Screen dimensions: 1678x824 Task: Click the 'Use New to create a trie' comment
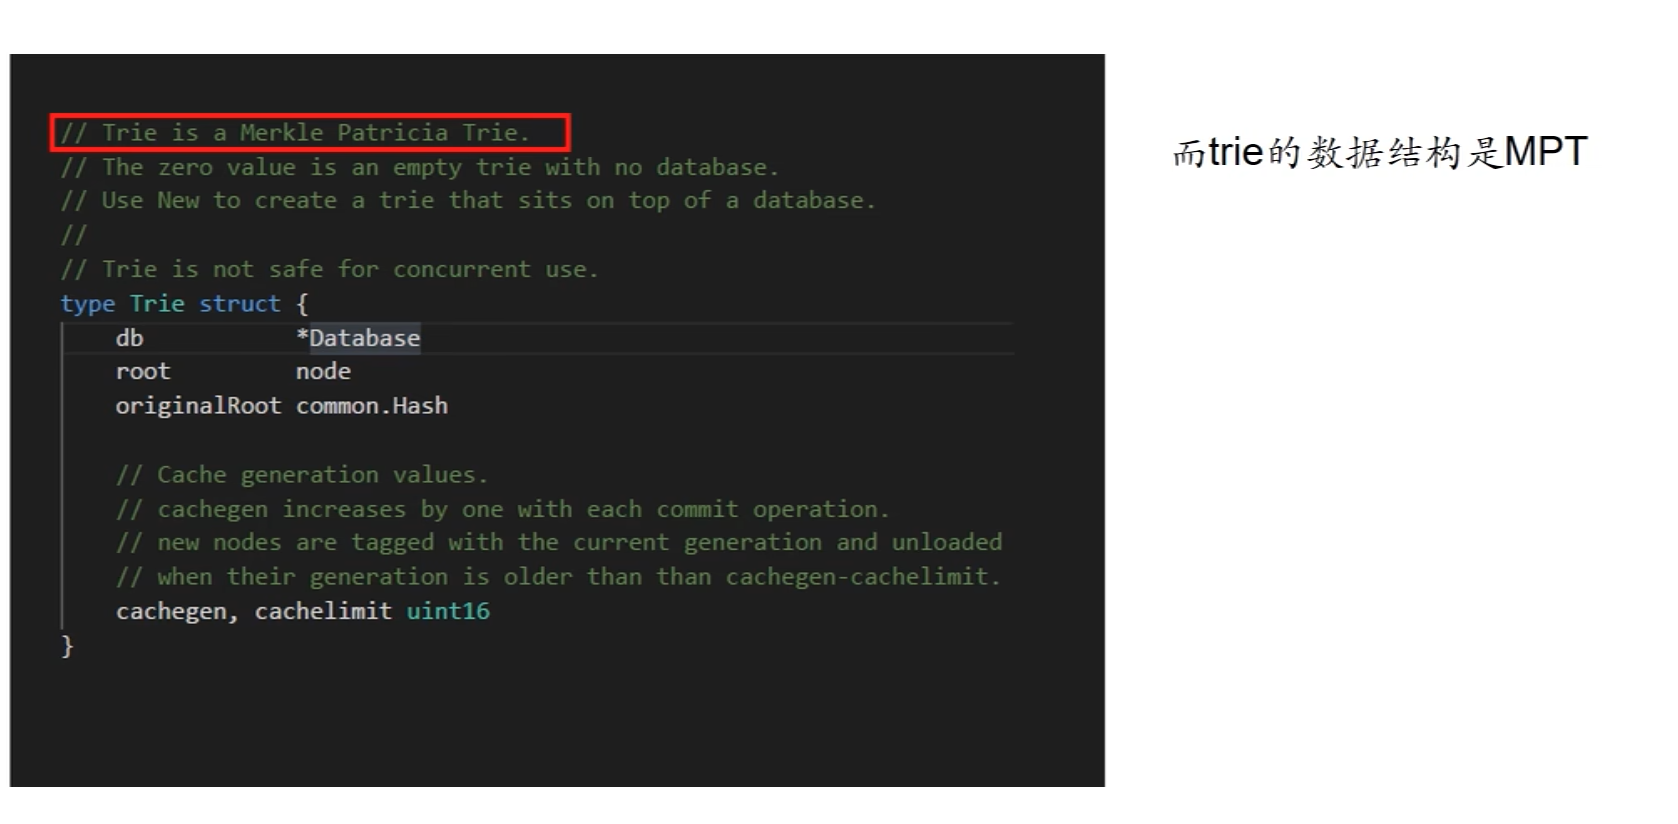[x=468, y=201]
